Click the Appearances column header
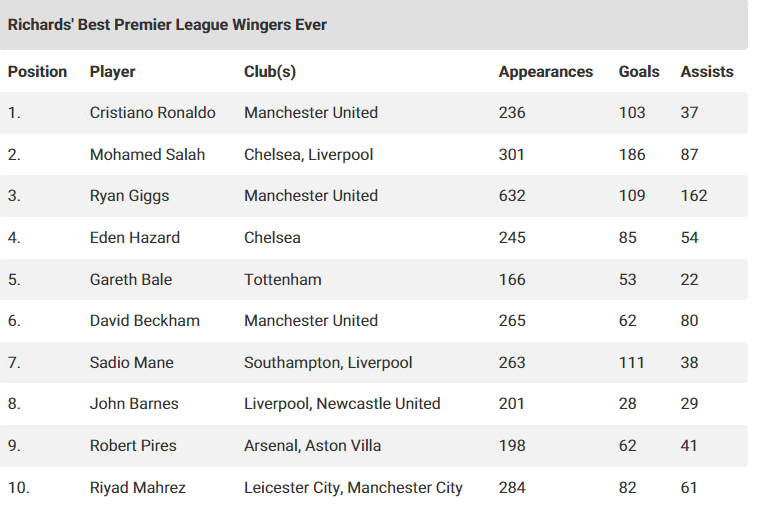Viewport: 757px width, 519px height. pyautogui.click(x=546, y=71)
